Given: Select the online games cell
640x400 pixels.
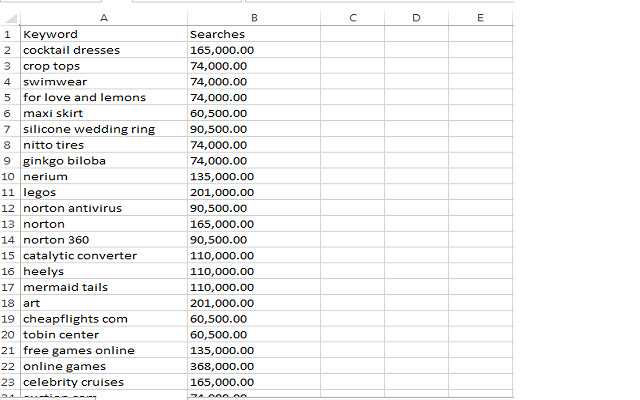Looking at the screenshot, I should (104, 366).
